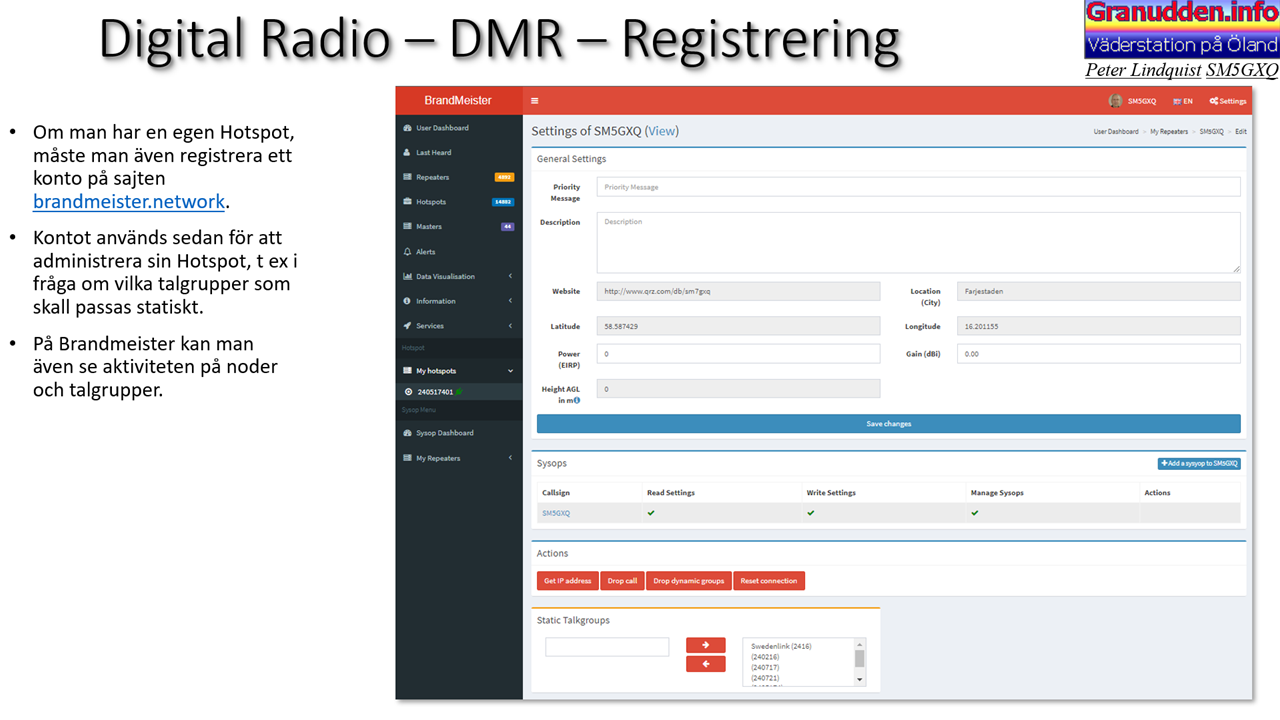Click the Hotspots briefcase icon
The width and height of the screenshot is (1280, 720).
point(407,202)
